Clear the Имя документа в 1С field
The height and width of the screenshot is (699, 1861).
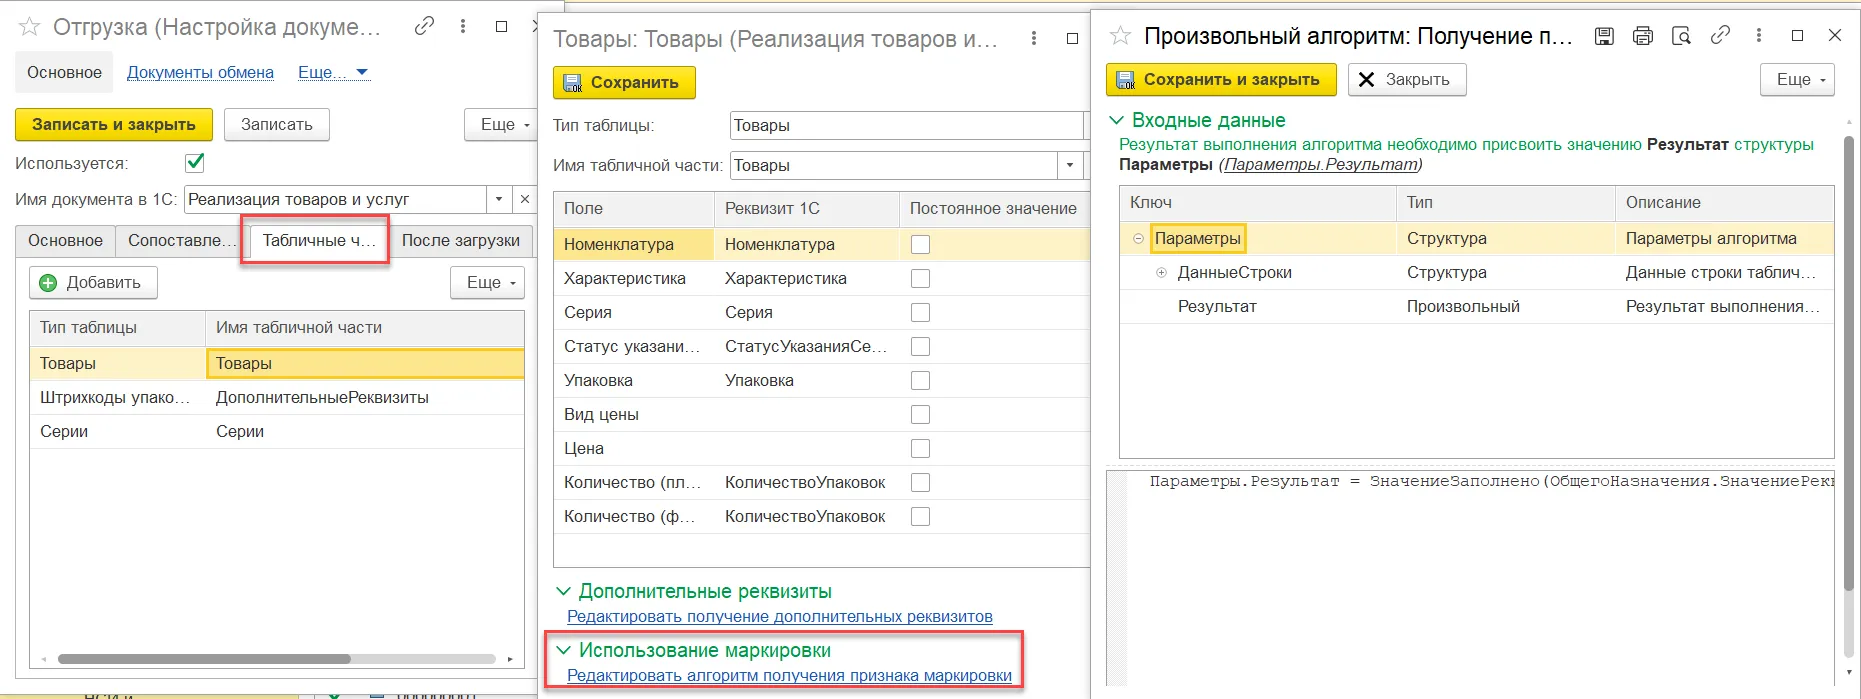click(525, 199)
